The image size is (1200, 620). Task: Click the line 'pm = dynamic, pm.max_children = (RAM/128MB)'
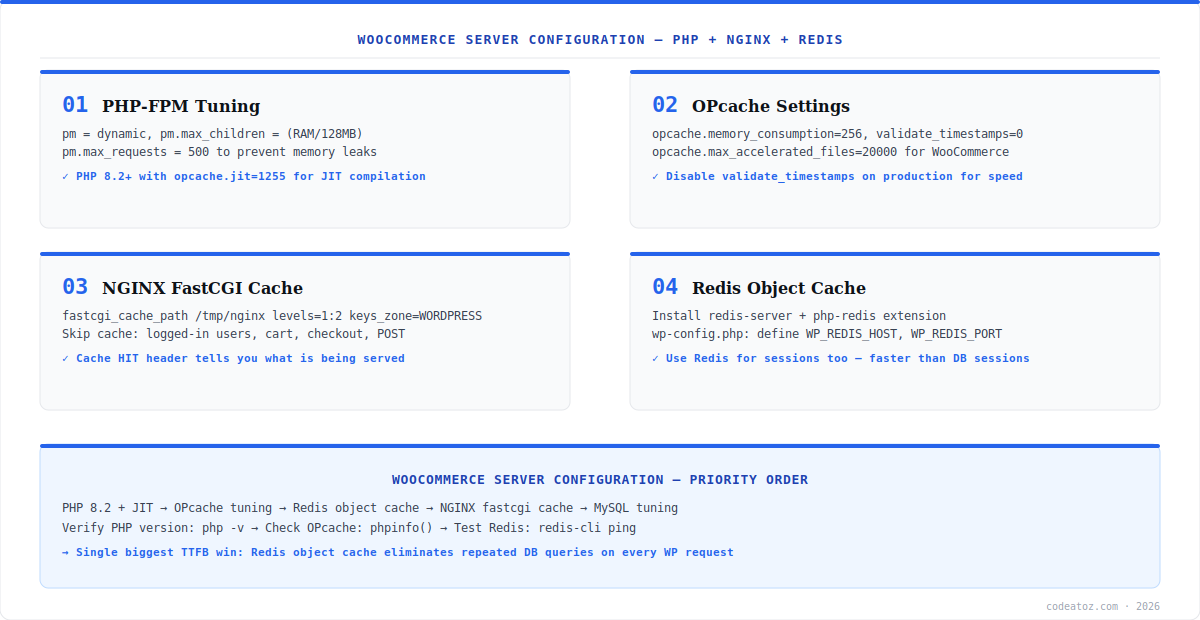coord(212,134)
